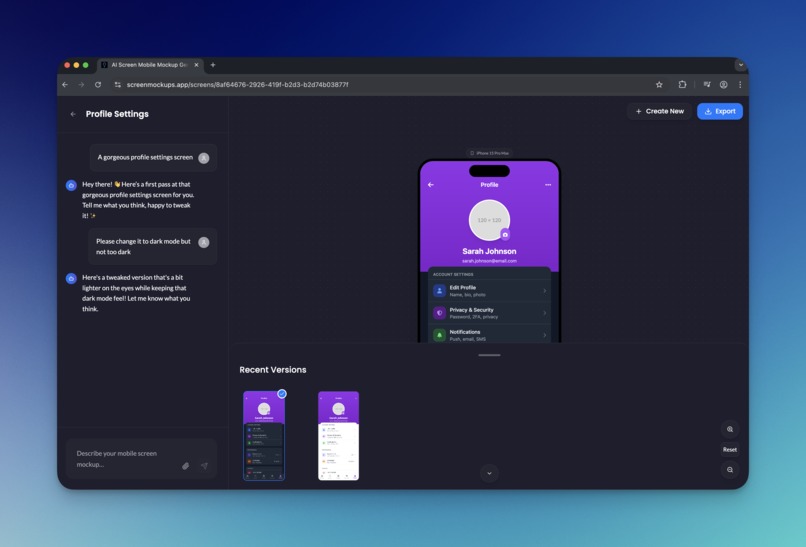This screenshot has height=547, width=806.
Task: Click the attach file paperclip icon
Action: (186, 466)
